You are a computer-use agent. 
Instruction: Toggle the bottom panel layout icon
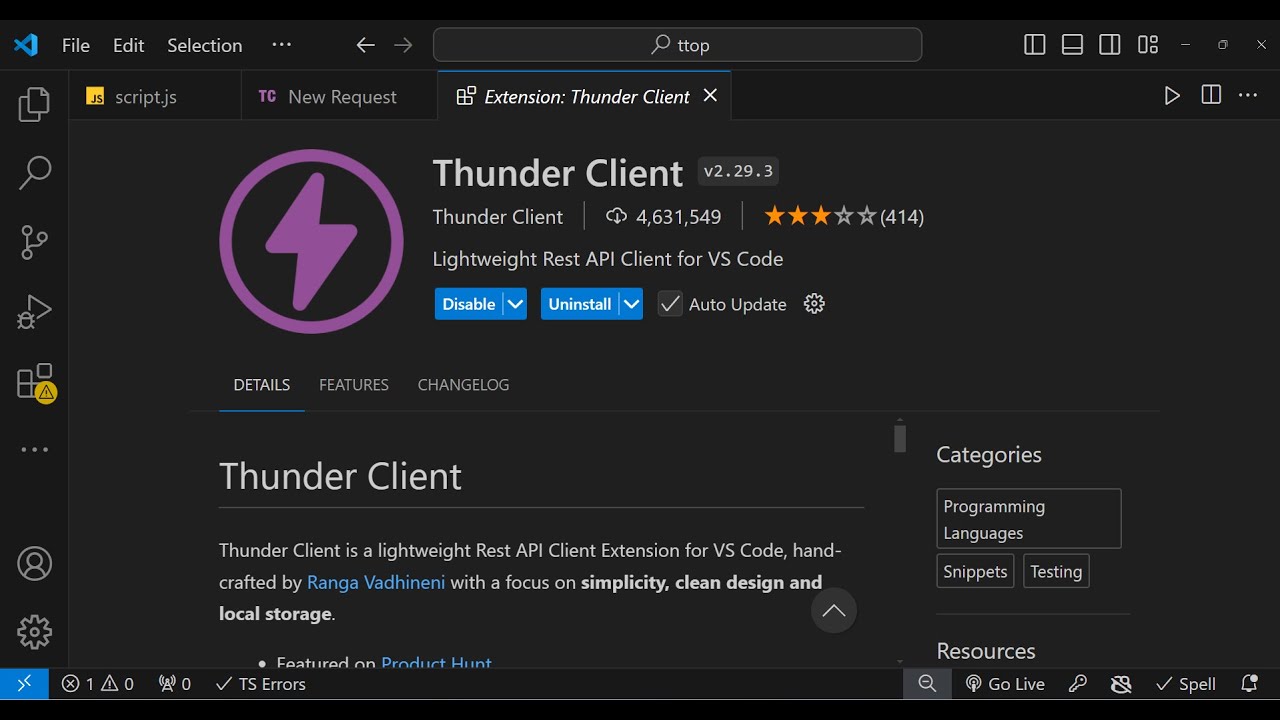tap(1072, 45)
